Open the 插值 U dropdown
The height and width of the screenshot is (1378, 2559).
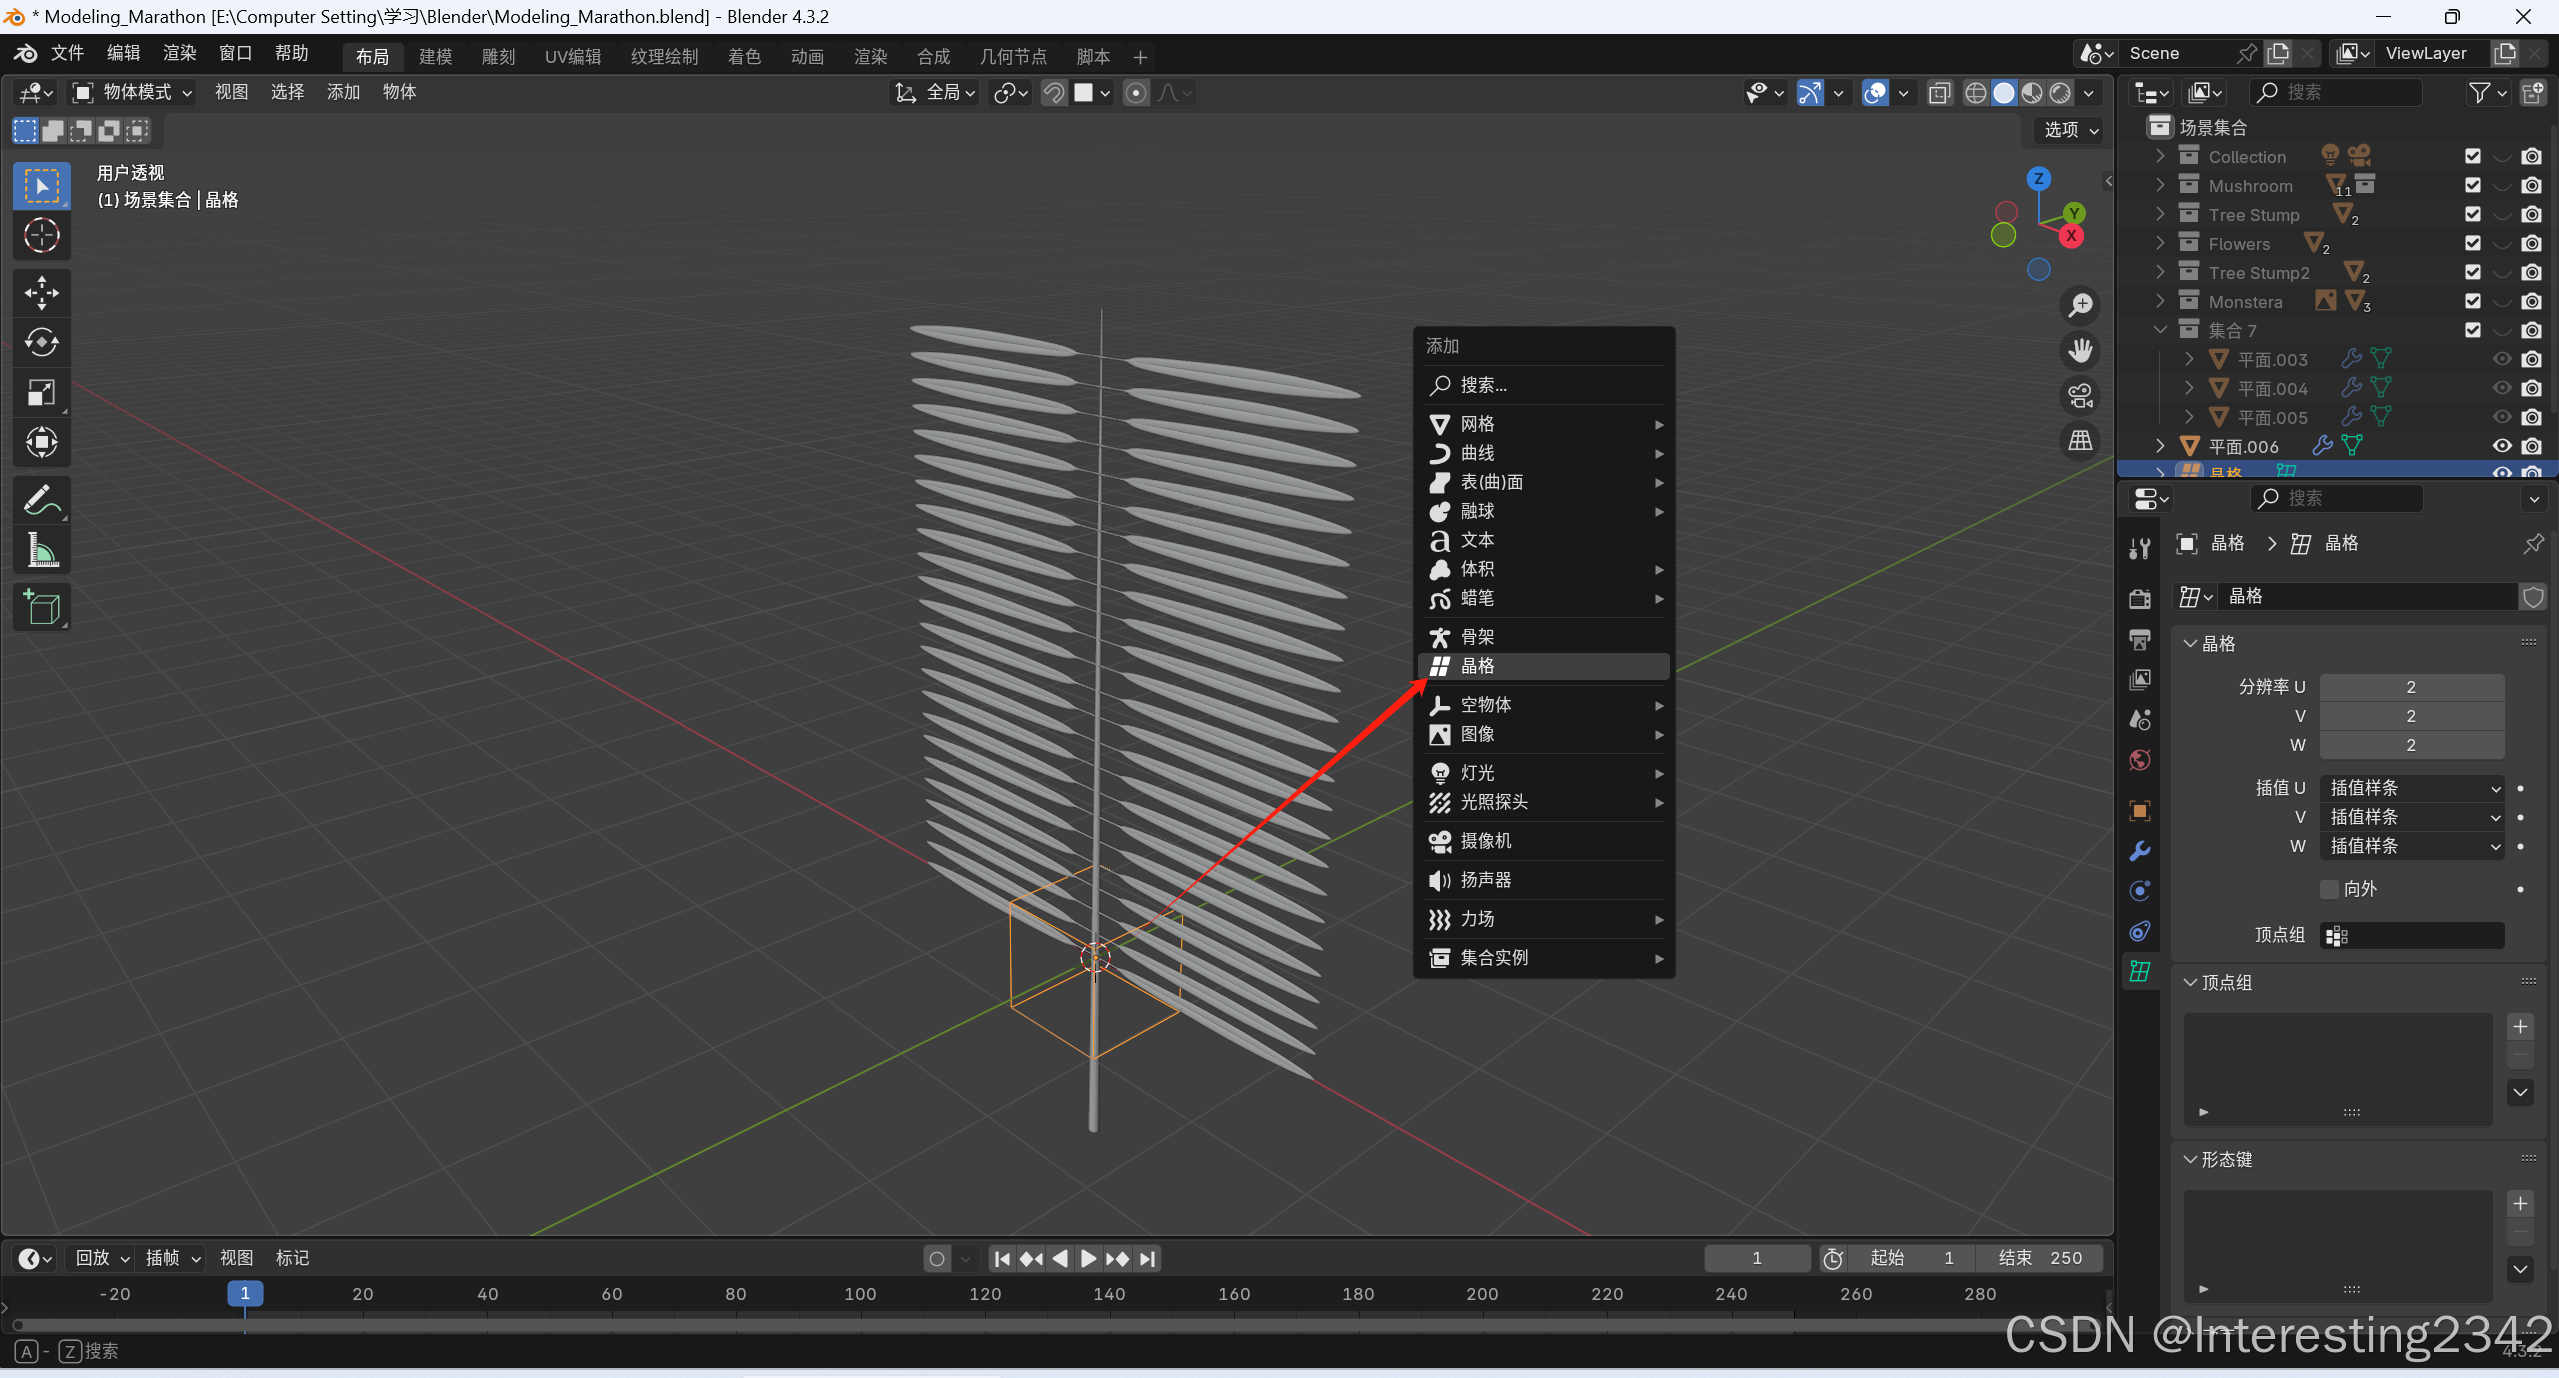tap(2411, 788)
